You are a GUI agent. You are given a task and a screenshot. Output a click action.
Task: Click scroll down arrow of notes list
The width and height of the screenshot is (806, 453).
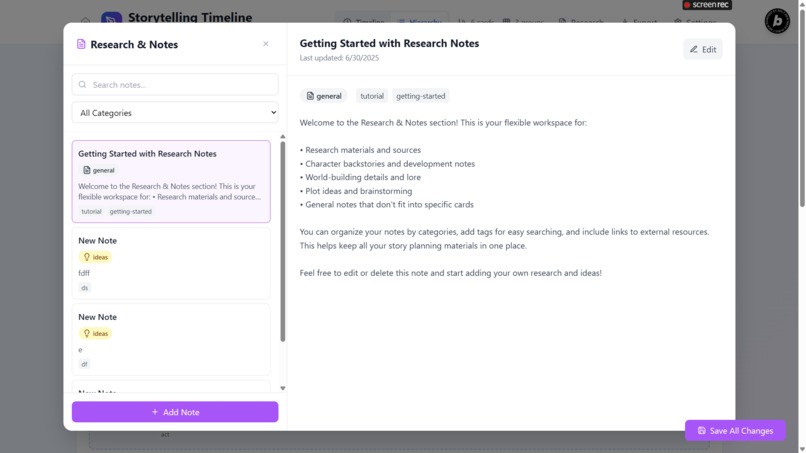283,388
